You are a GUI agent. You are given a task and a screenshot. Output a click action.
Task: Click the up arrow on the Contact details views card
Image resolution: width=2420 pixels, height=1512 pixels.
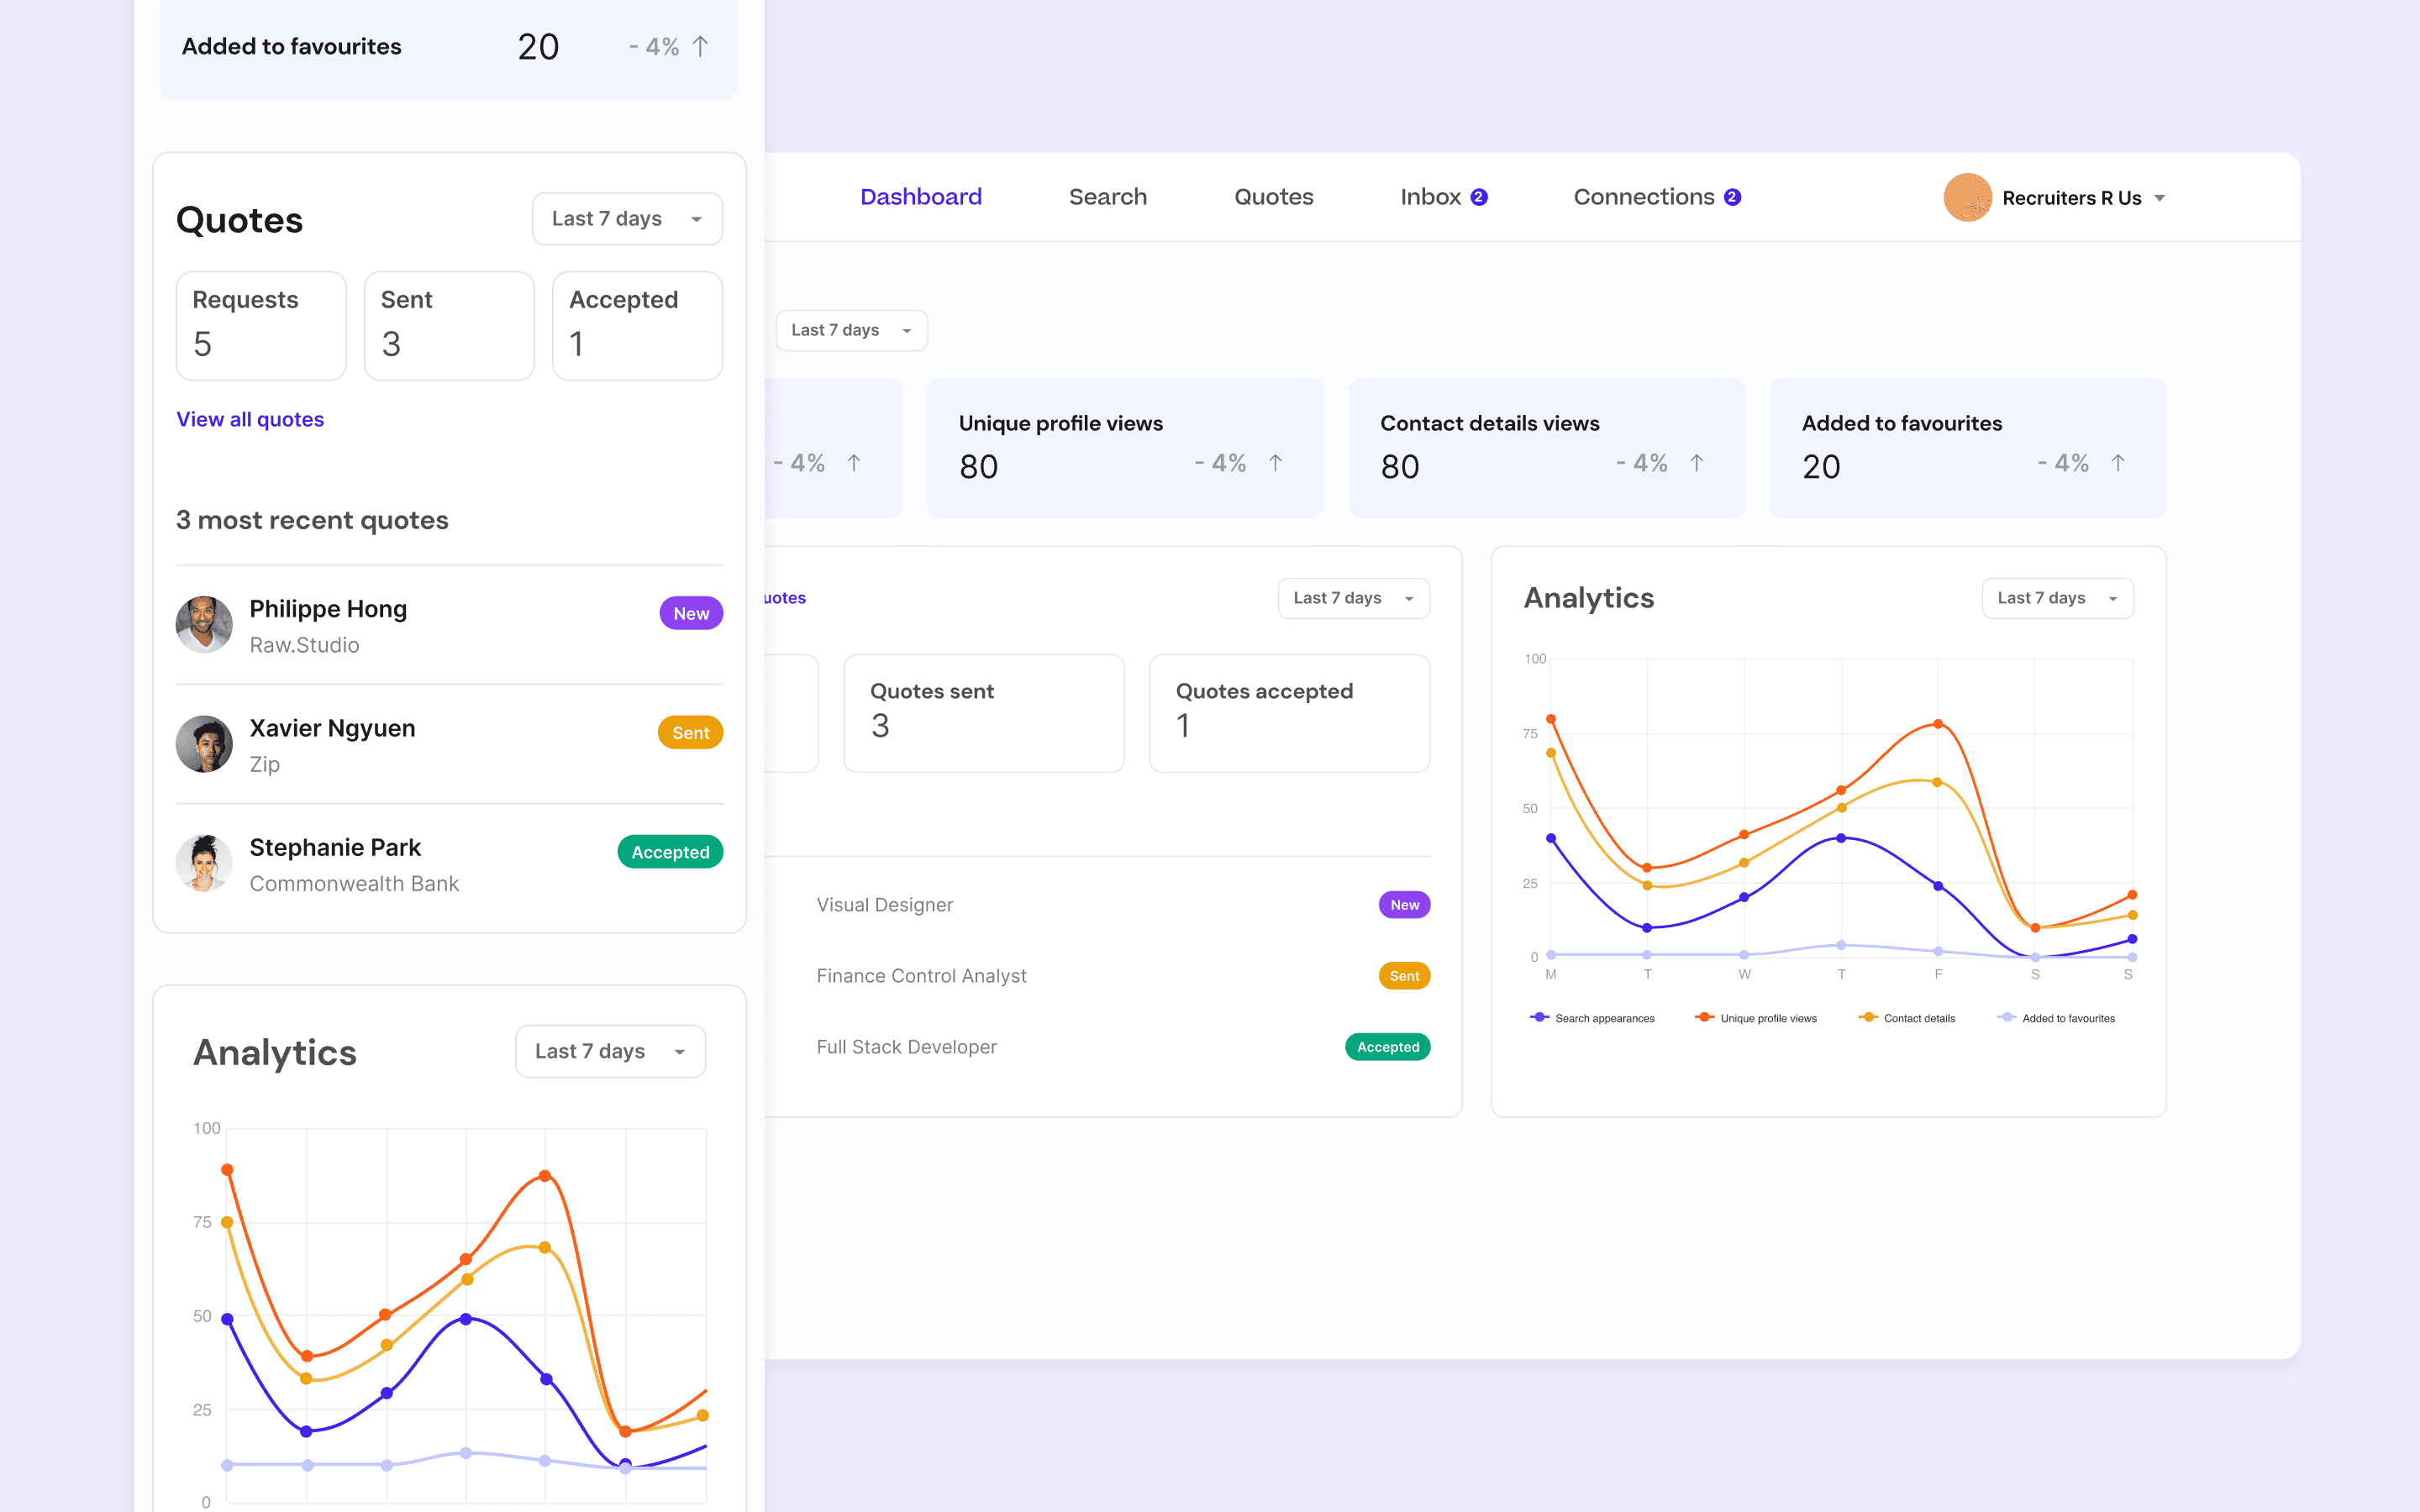pyautogui.click(x=1697, y=463)
